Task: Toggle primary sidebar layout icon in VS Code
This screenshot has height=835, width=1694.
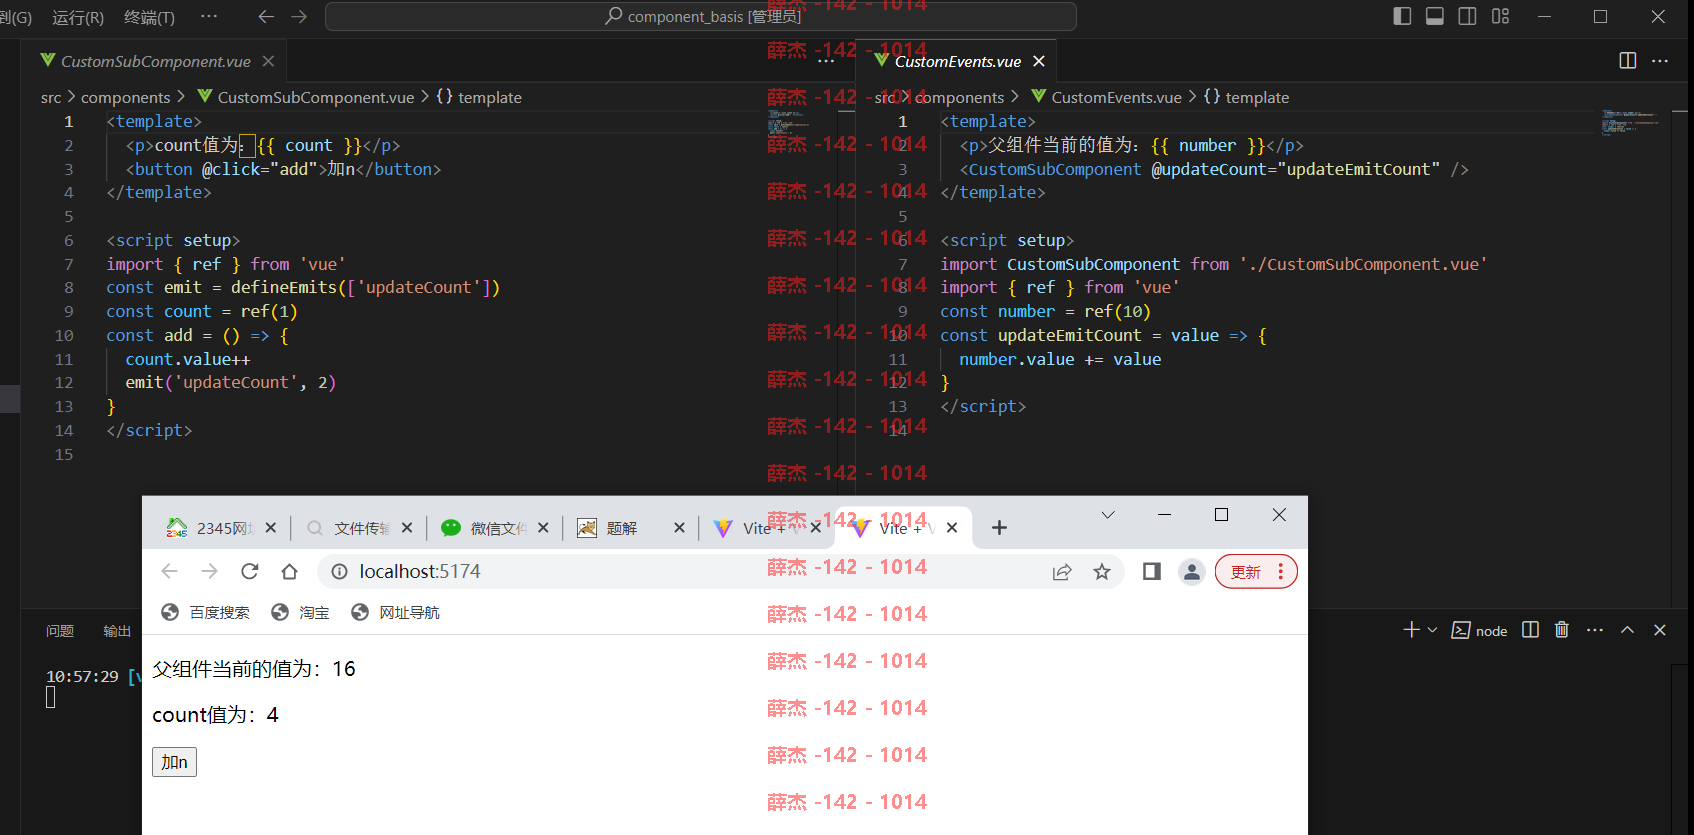Action: 1402,16
